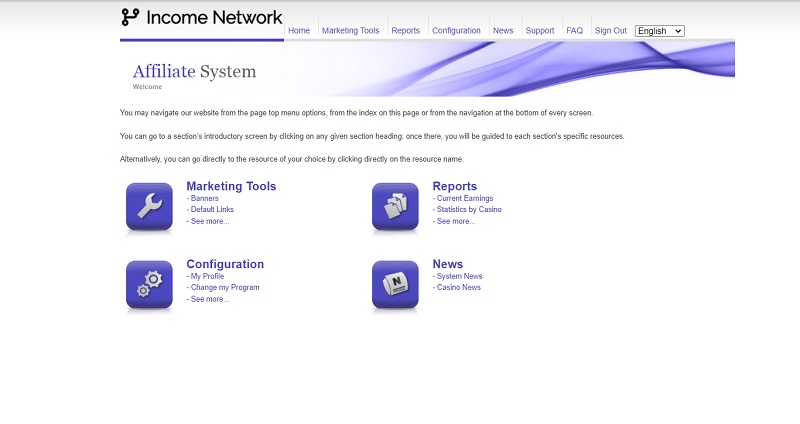Click the Reports section heading
Screen dimensions: 800x424
click(455, 186)
